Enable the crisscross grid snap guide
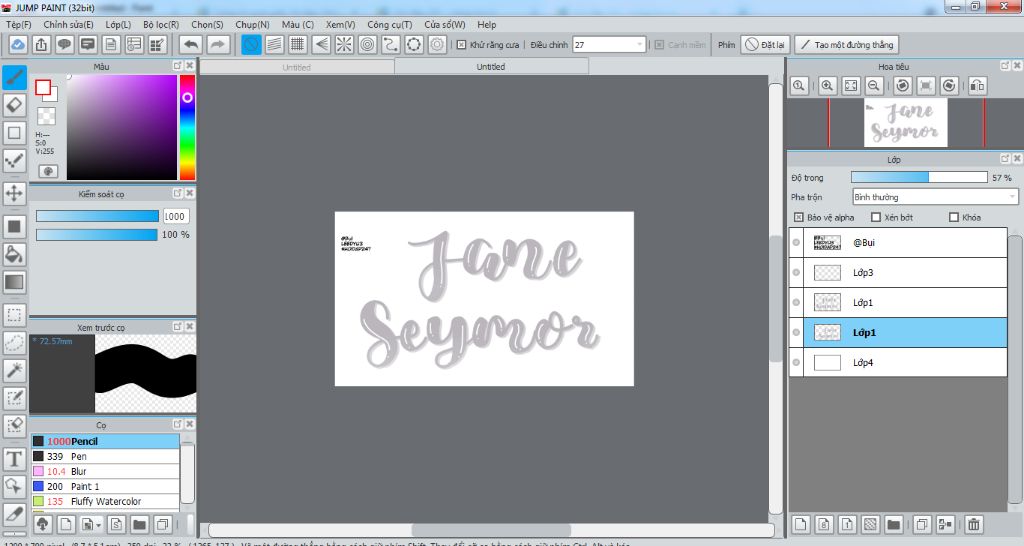This screenshot has height=546, width=1024. pyautogui.click(x=298, y=44)
